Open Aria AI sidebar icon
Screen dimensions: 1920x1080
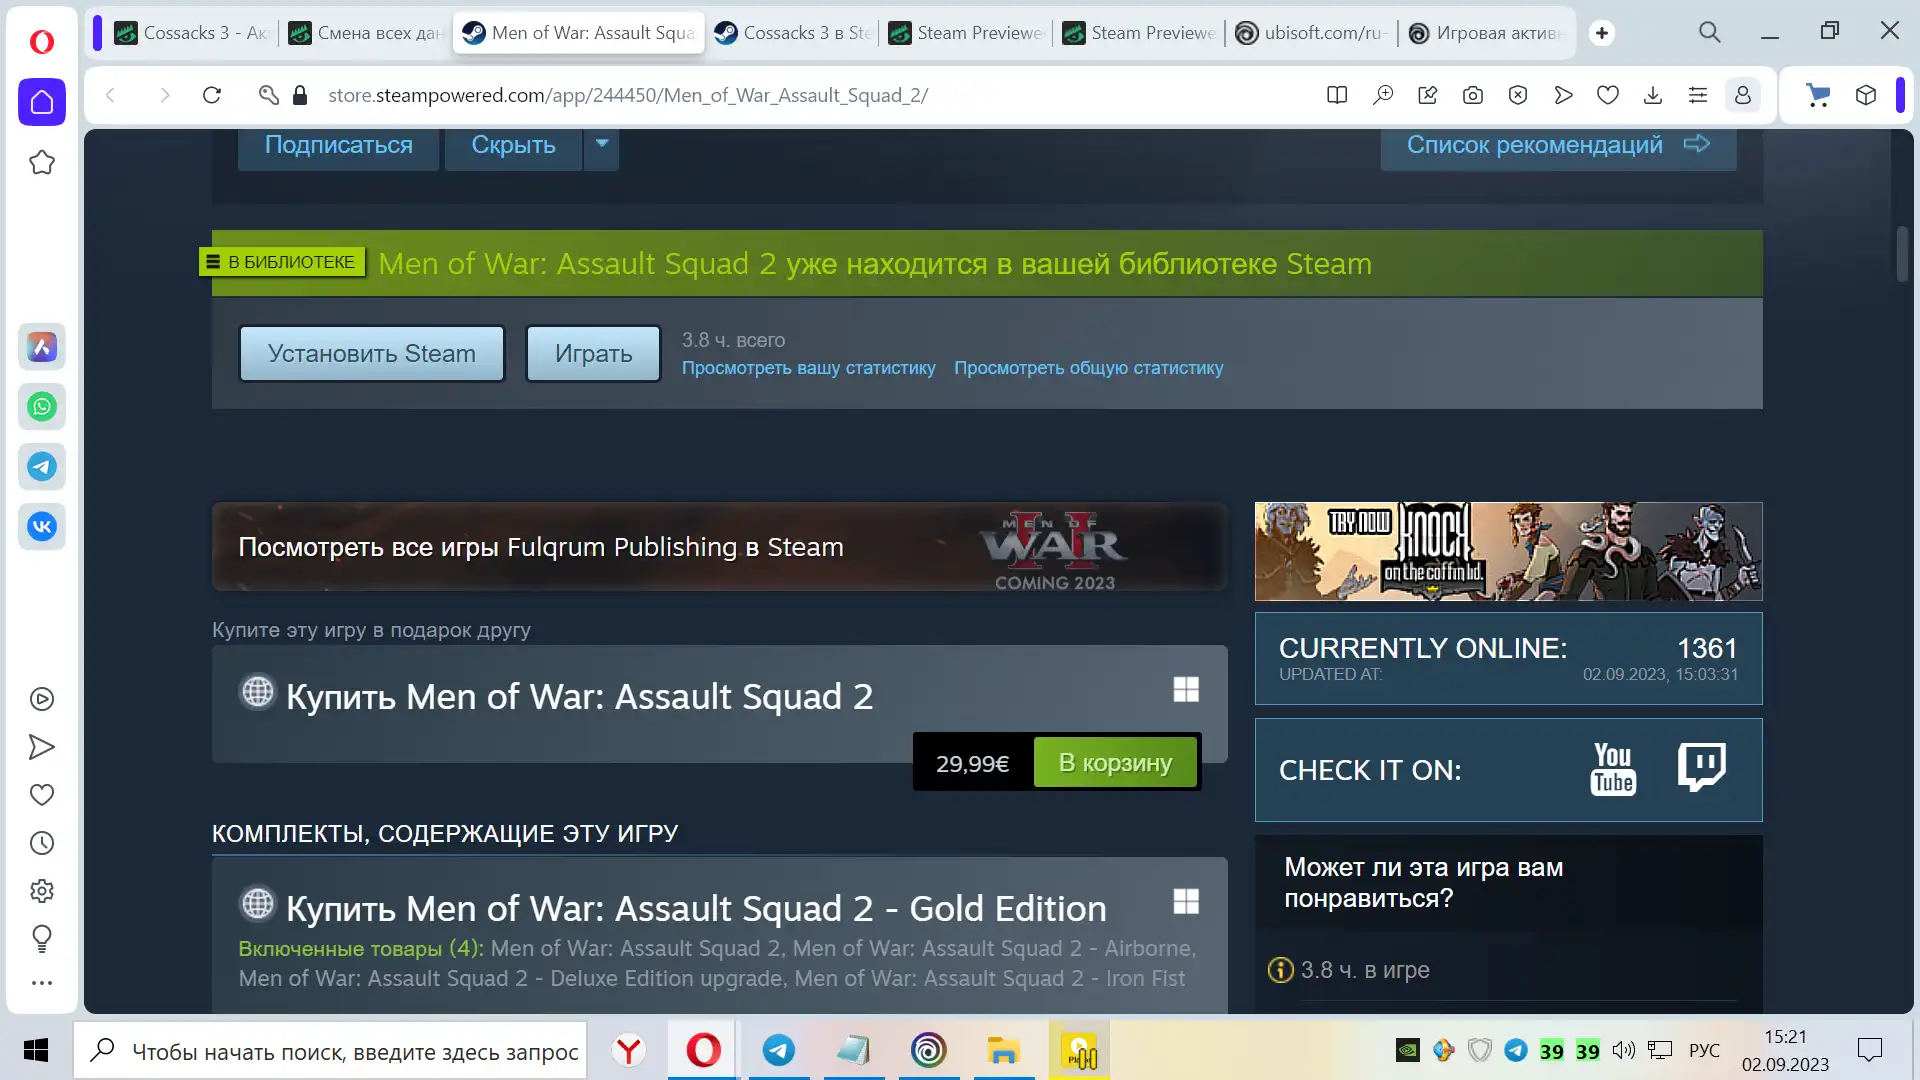[x=42, y=347]
